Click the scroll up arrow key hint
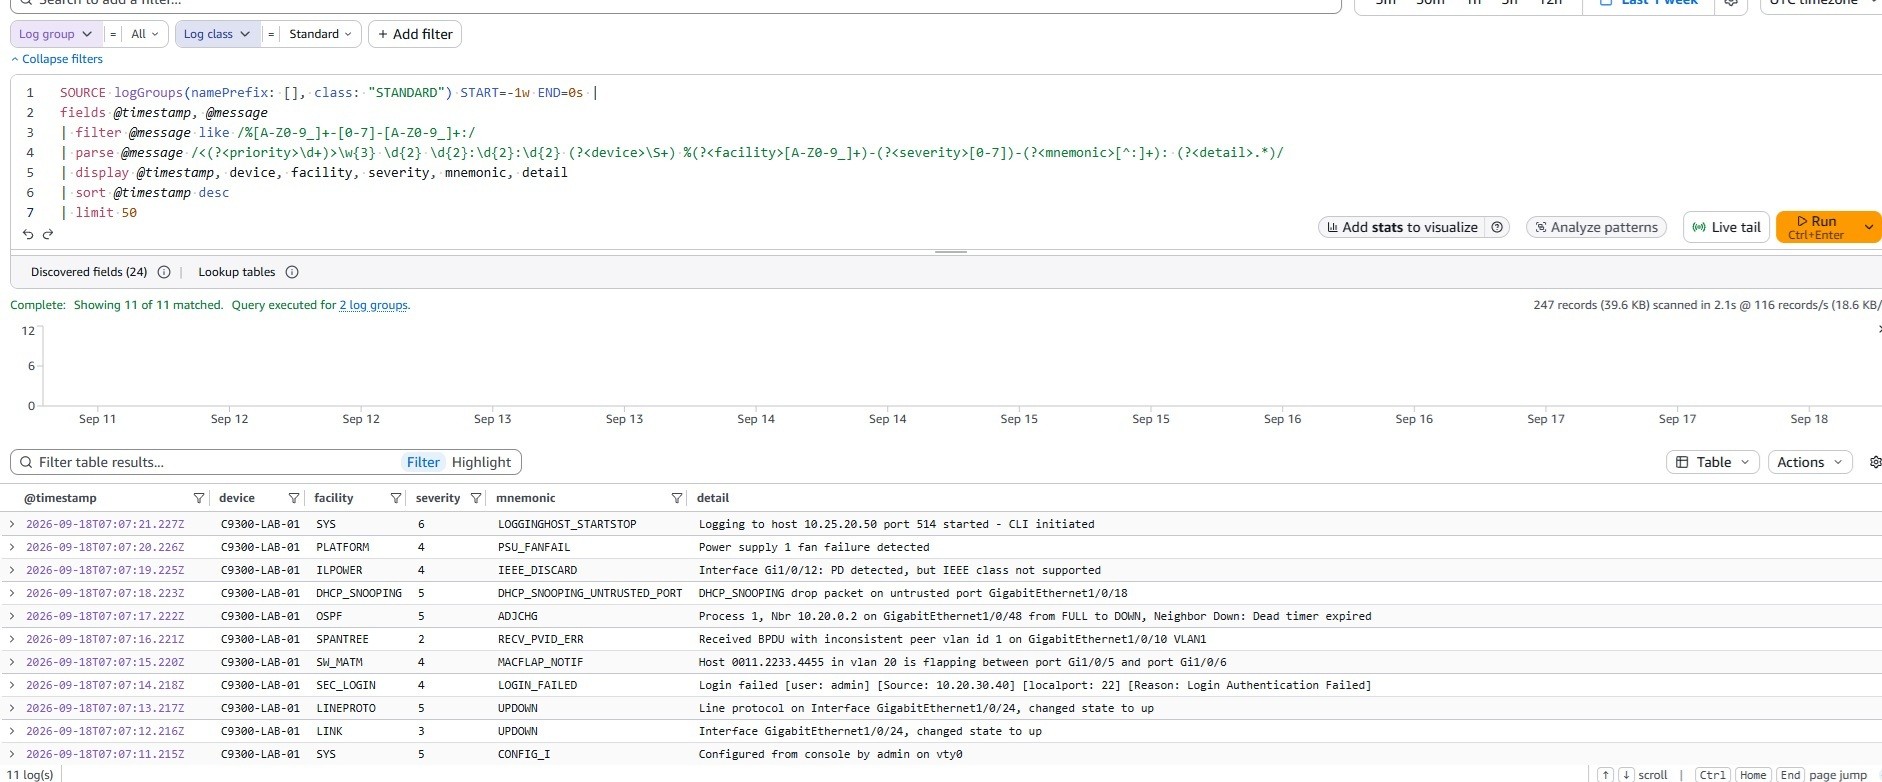1882x782 pixels. [x=1605, y=775]
